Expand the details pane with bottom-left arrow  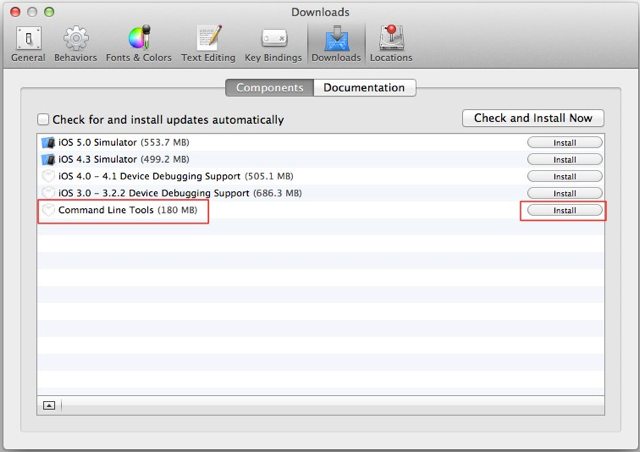point(49,404)
